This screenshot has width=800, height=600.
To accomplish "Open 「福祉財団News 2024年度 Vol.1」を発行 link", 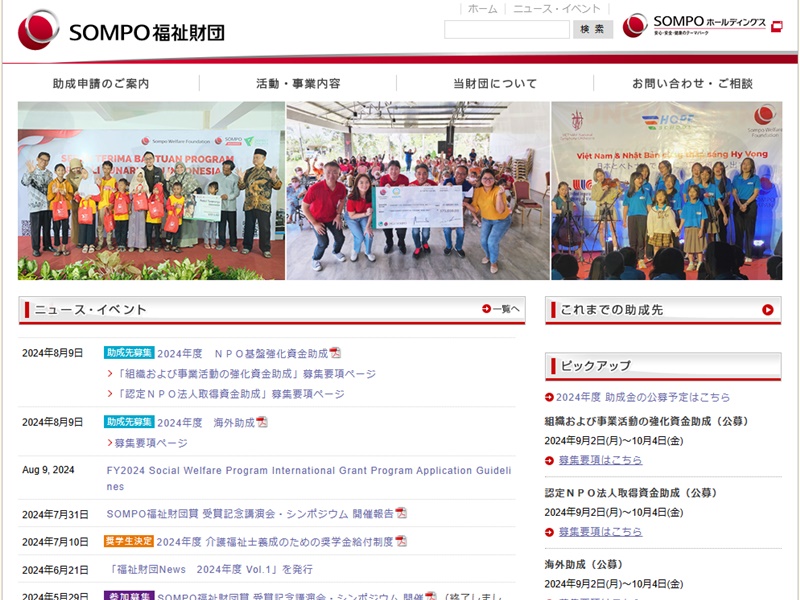I will (x=209, y=569).
